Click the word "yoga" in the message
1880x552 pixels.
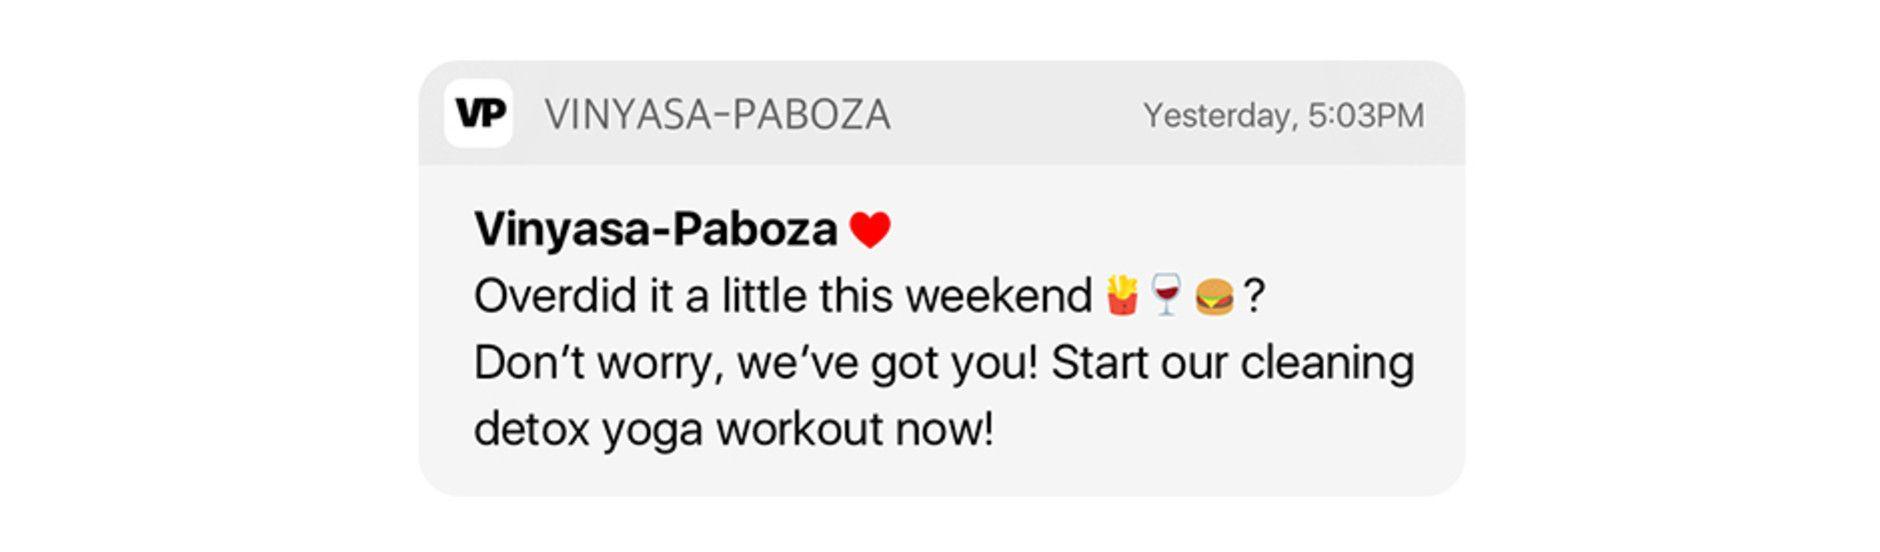652,431
